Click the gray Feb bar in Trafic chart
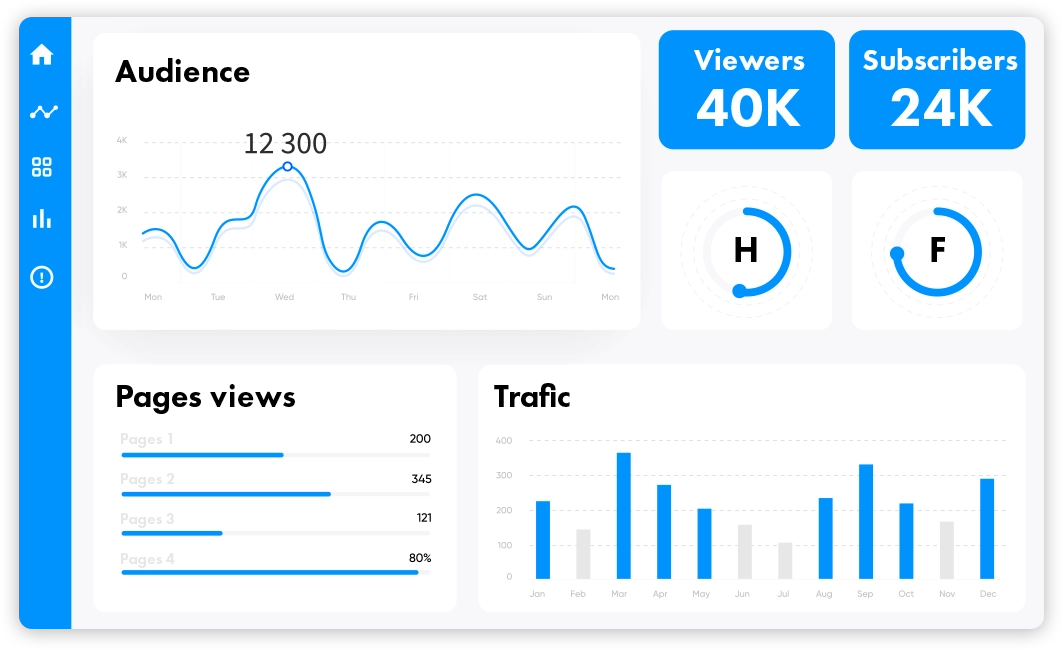1063x650 pixels. (583, 554)
